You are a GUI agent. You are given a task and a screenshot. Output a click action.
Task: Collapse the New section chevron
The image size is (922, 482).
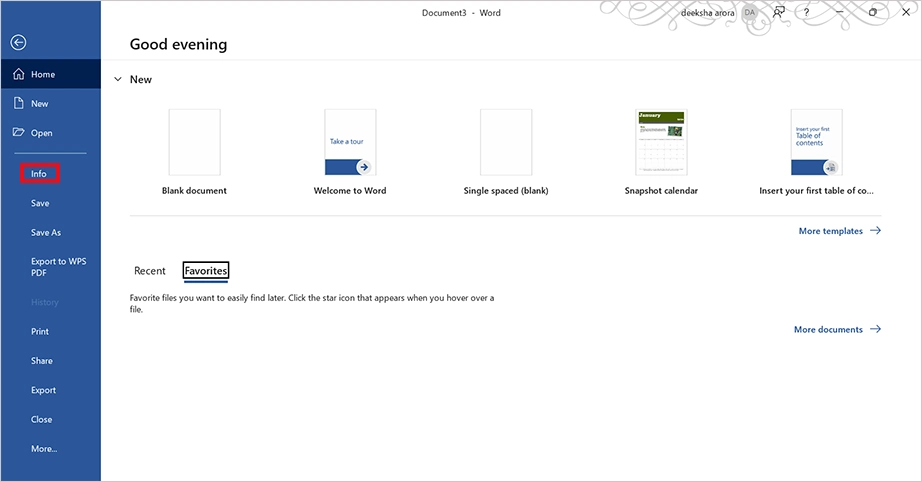(118, 79)
